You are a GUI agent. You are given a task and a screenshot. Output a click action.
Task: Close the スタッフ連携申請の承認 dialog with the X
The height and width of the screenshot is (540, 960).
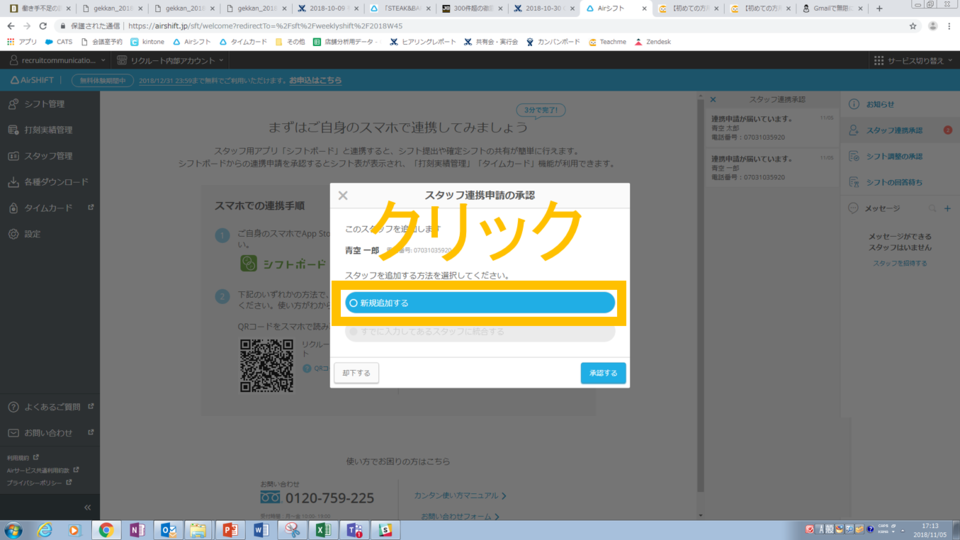point(343,196)
